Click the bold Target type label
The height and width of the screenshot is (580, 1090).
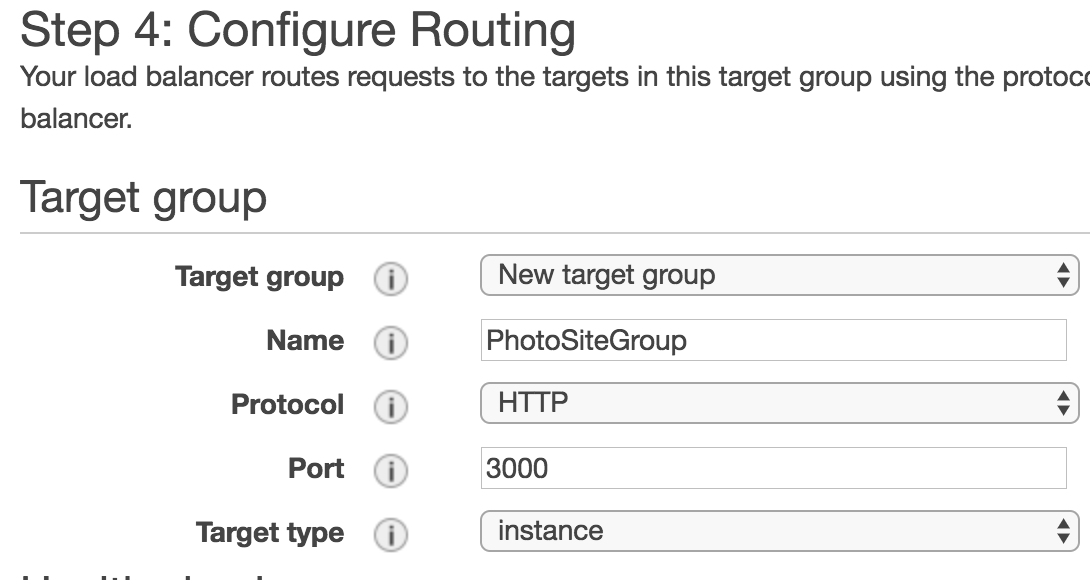click(x=270, y=533)
